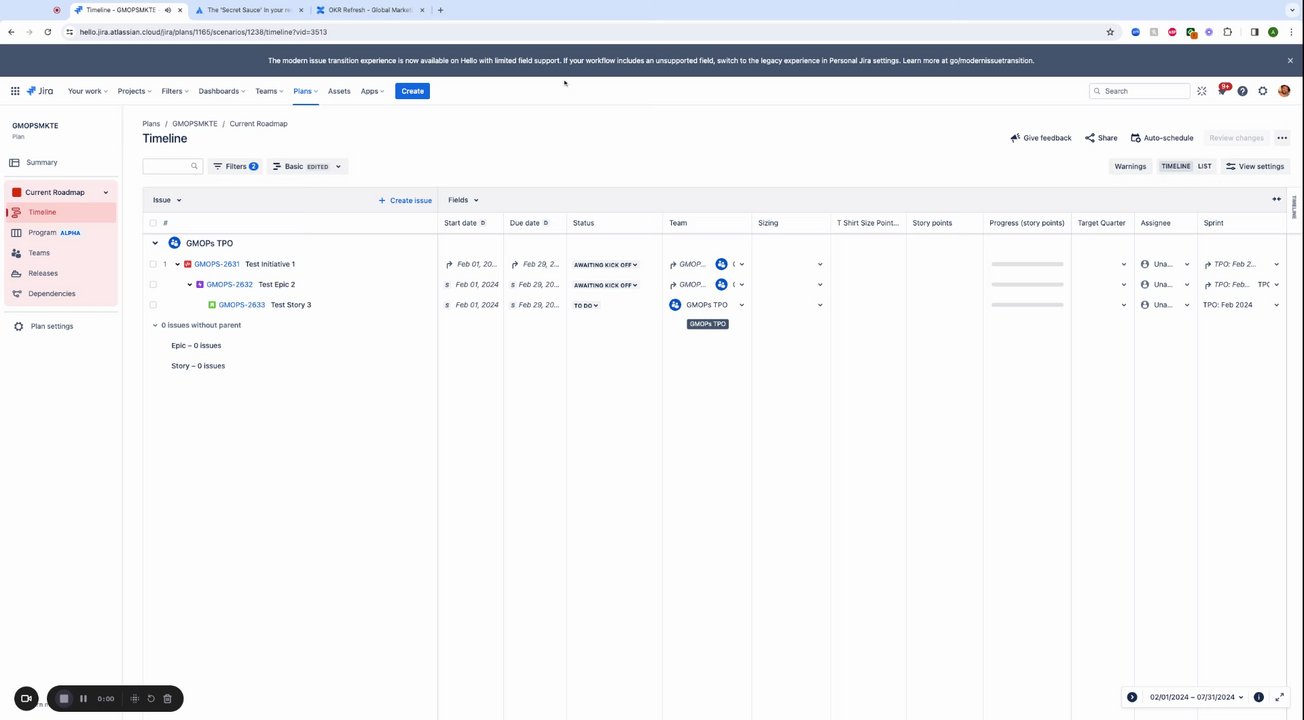This screenshot has width=1304, height=720.
Task: Toggle the select-all checkbox in header
Action: pos(153,223)
